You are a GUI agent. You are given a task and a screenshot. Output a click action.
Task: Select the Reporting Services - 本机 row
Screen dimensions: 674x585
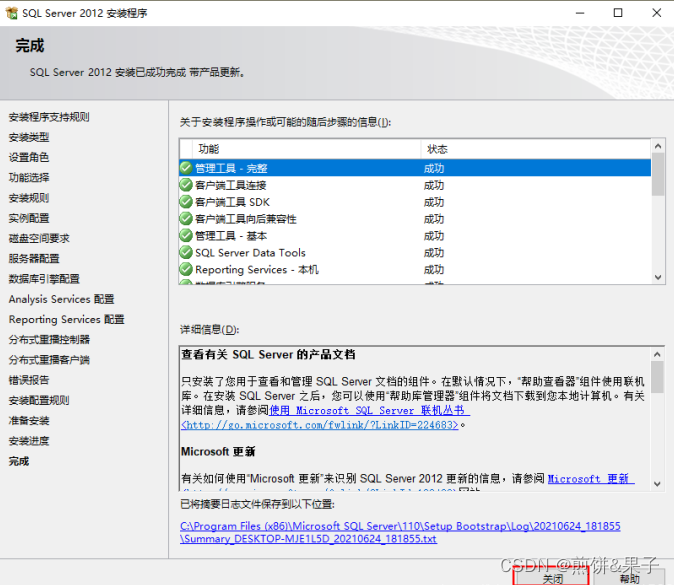(x=415, y=270)
